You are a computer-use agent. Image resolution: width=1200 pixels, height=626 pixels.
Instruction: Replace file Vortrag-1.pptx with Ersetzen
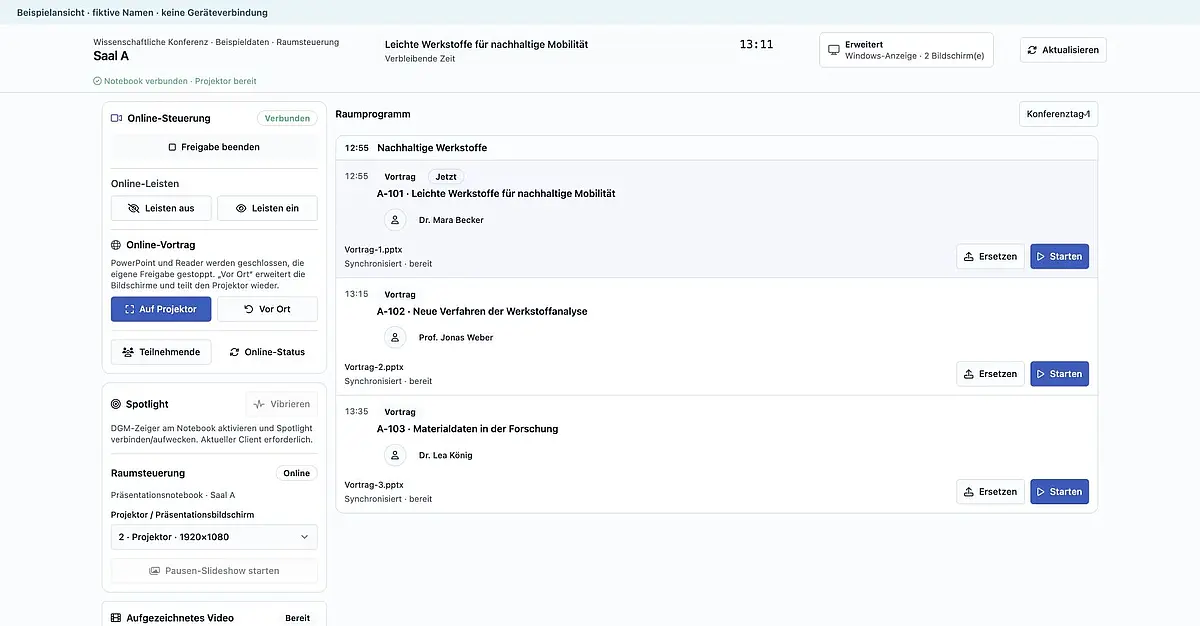click(x=990, y=257)
